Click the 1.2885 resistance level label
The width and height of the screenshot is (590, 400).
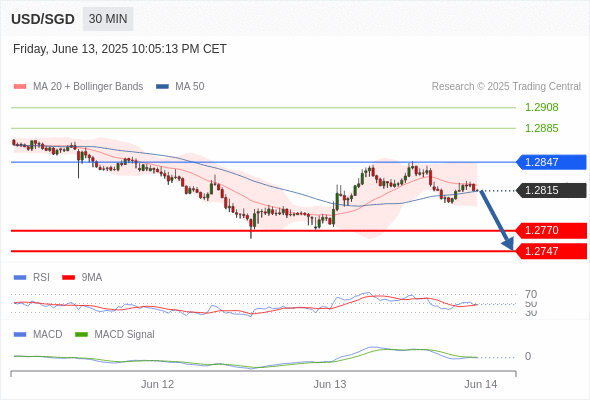(x=541, y=128)
